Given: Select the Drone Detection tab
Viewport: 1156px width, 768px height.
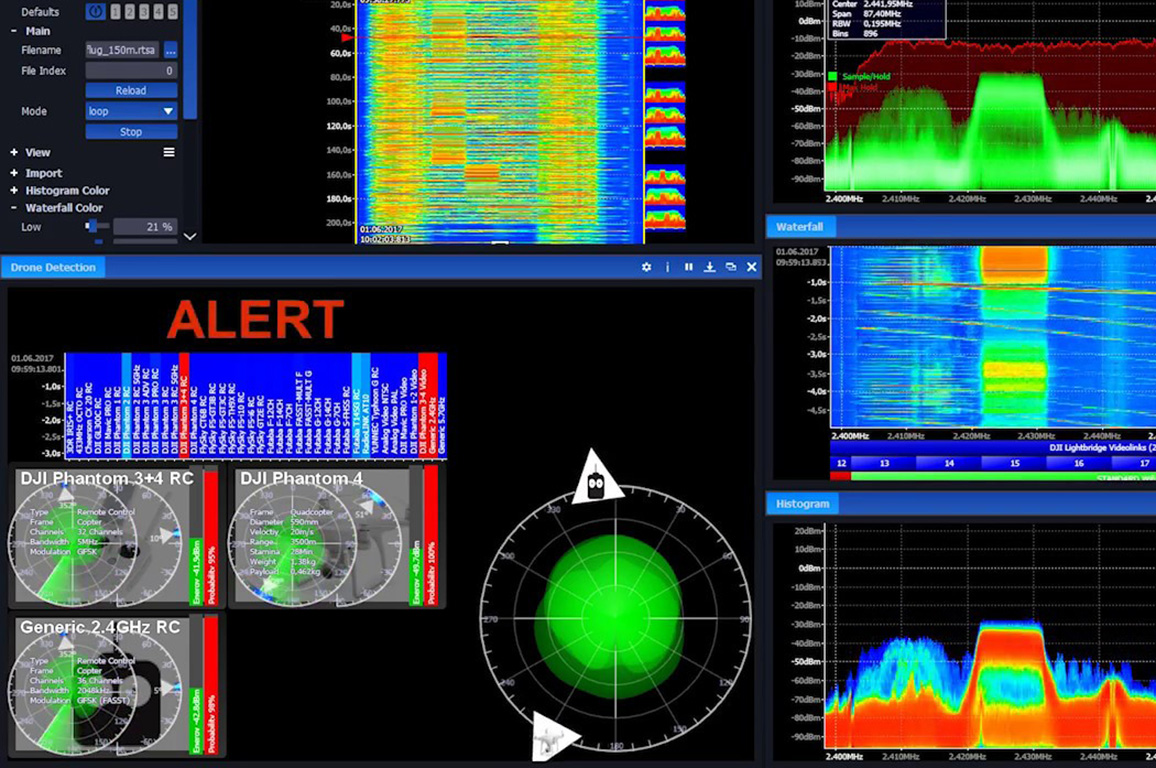Looking at the screenshot, I should tap(53, 267).
